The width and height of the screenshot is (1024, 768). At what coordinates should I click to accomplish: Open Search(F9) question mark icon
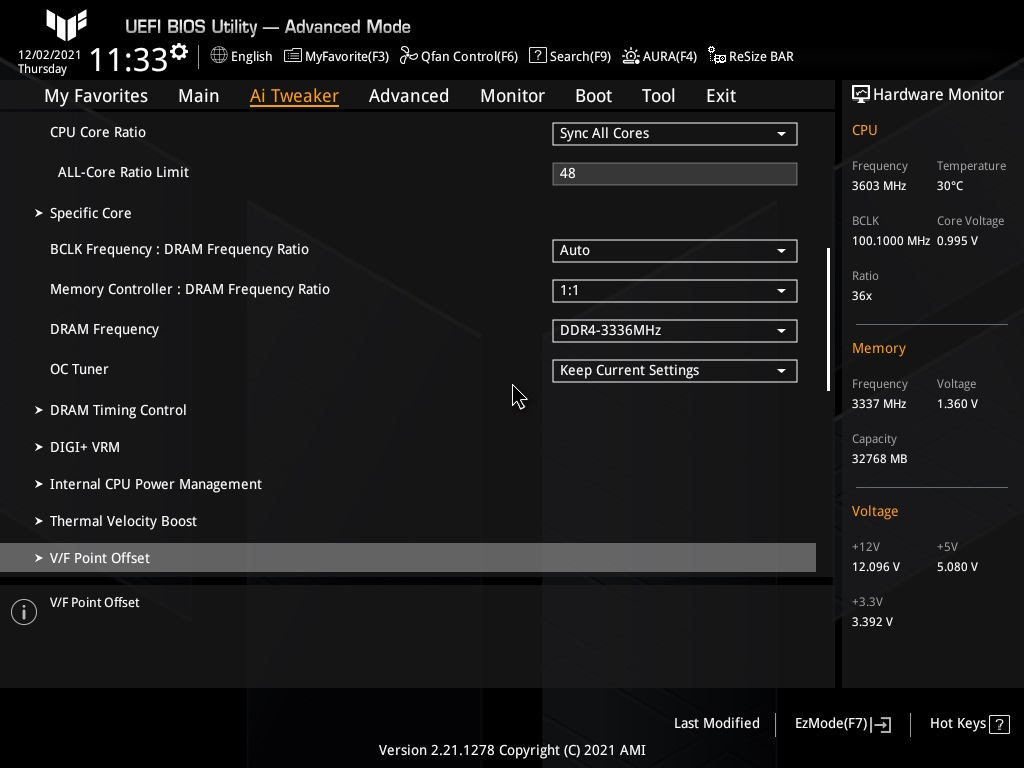pyautogui.click(x=537, y=56)
